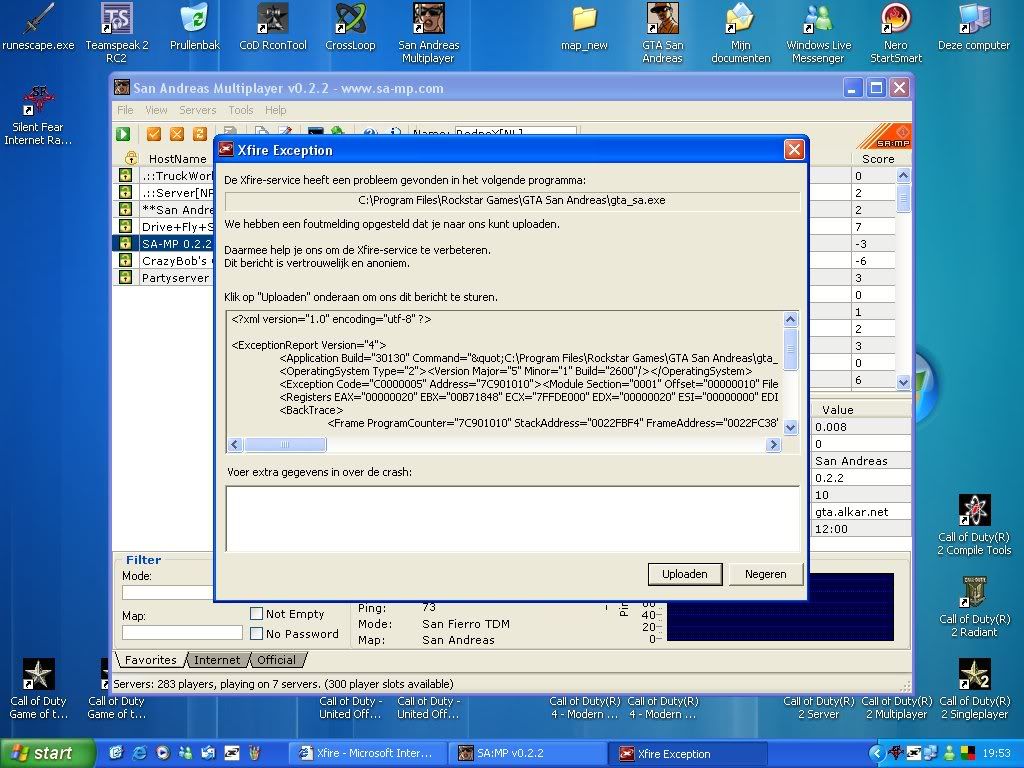Open the Servers menu
This screenshot has width=1024, height=768.
(197, 110)
